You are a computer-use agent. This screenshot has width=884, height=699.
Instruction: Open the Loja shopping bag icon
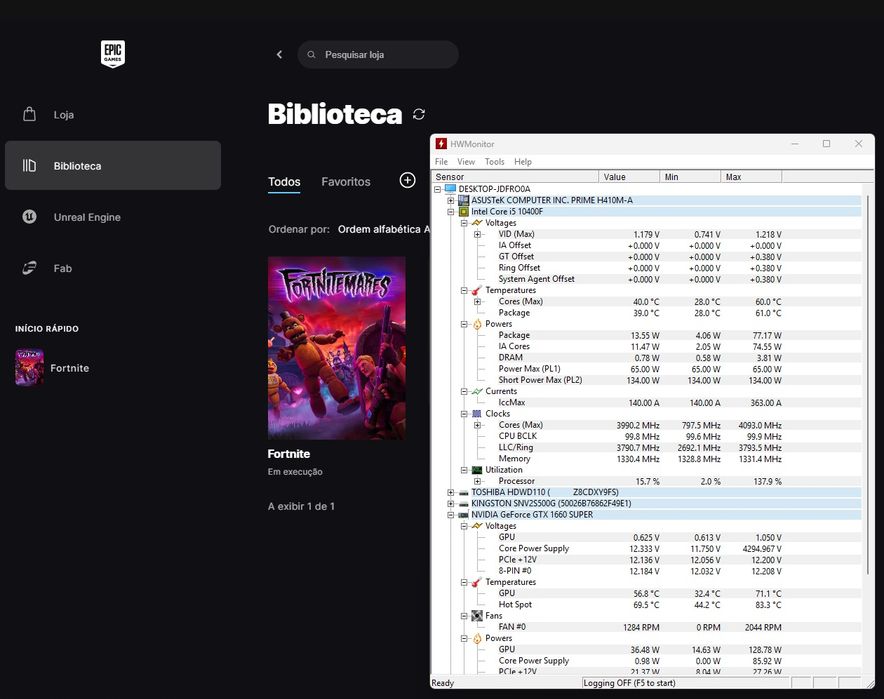pos(29,114)
